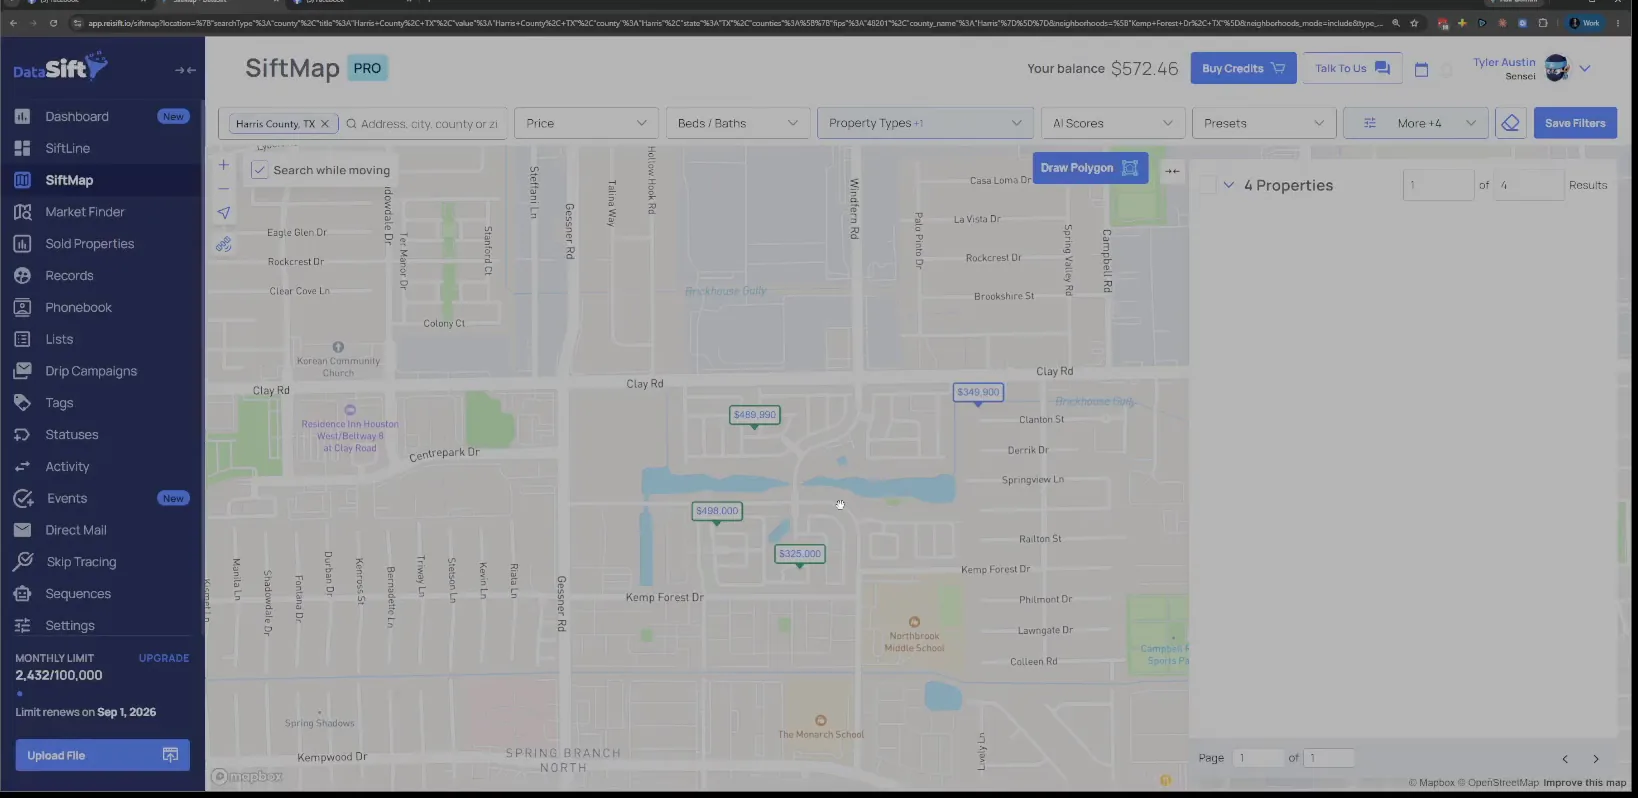Click the Lists sidebar icon
This screenshot has width=1638, height=798.
coord(22,339)
